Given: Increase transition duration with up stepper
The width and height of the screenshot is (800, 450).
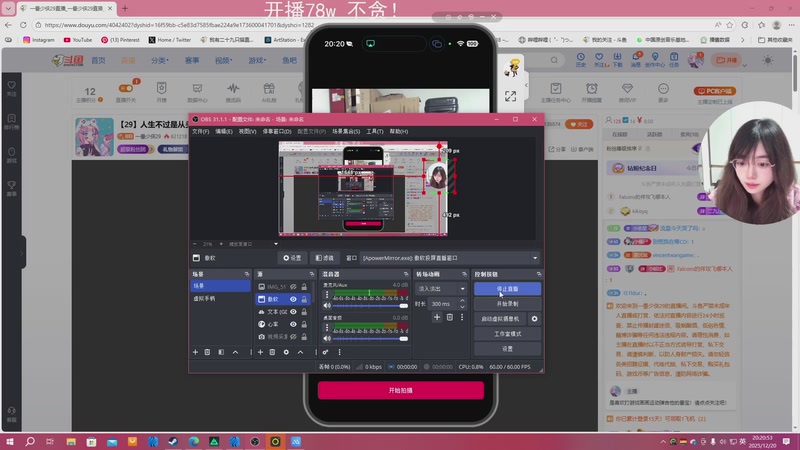Looking at the screenshot, I should pyautogui.click(x=462, y=301).
